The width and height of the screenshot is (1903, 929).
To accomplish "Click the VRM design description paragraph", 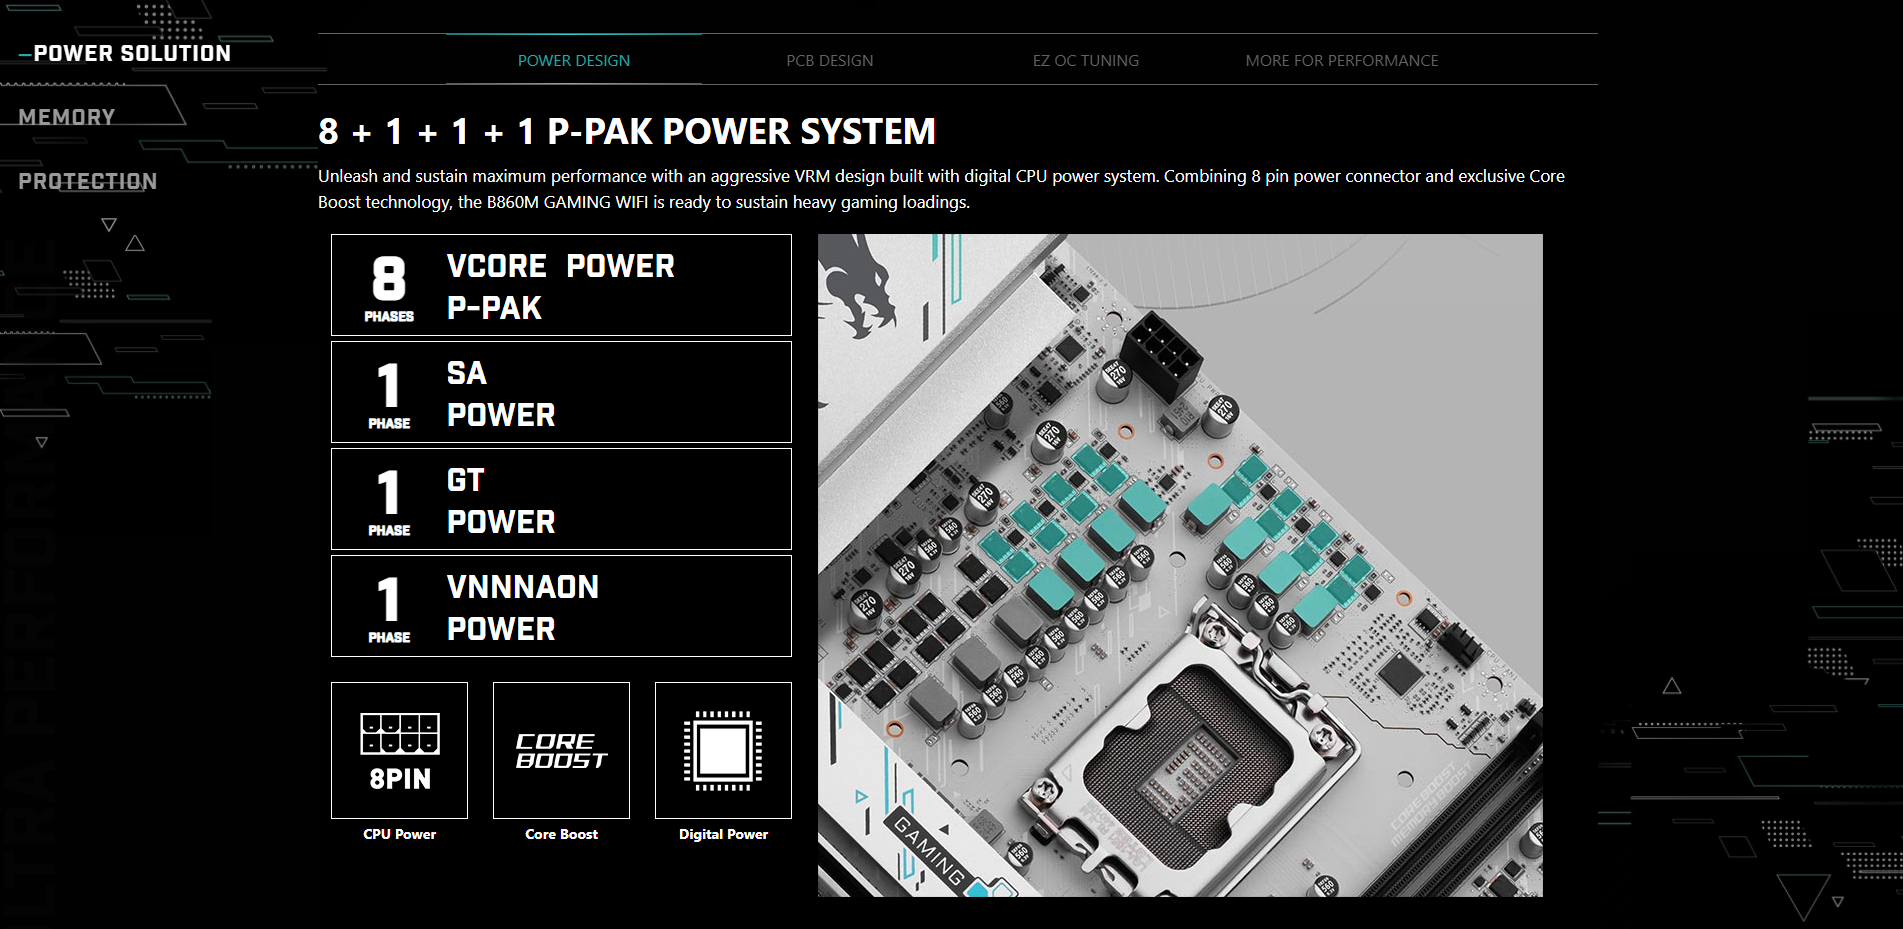I will click(941, 189).
